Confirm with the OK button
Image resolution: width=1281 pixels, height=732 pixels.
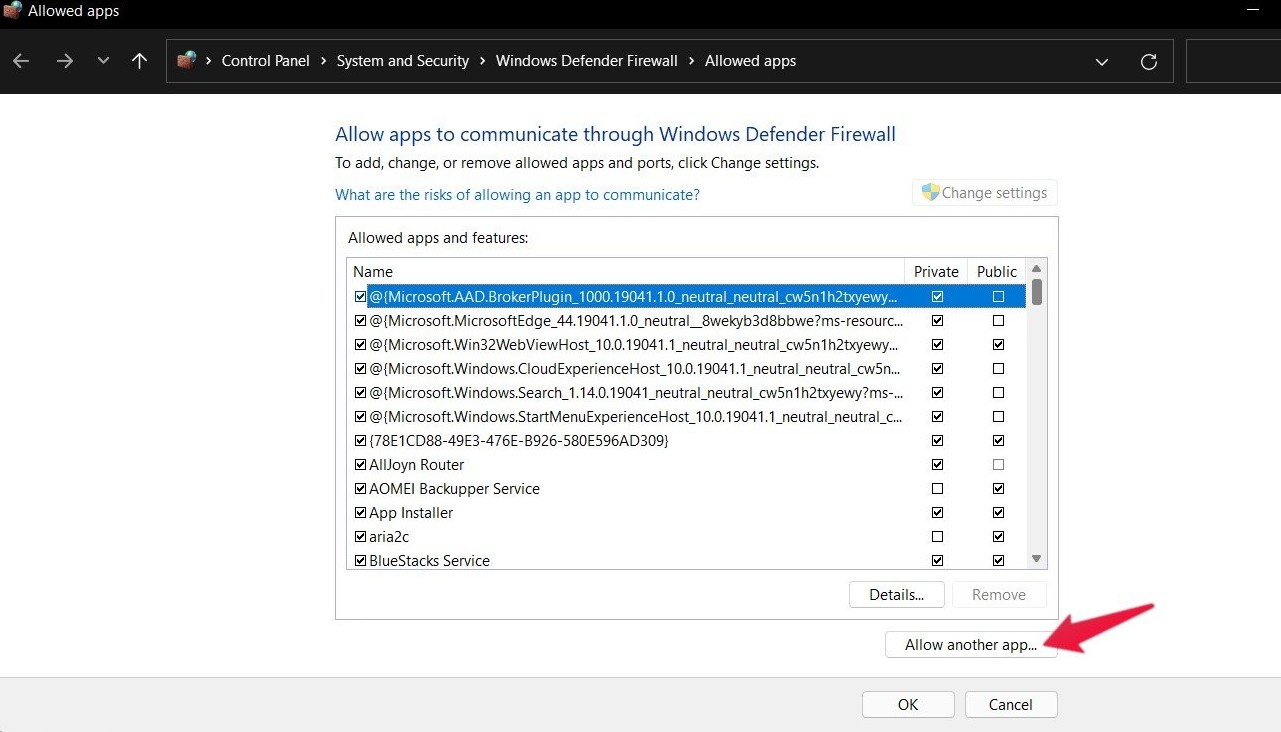point(908,705)
